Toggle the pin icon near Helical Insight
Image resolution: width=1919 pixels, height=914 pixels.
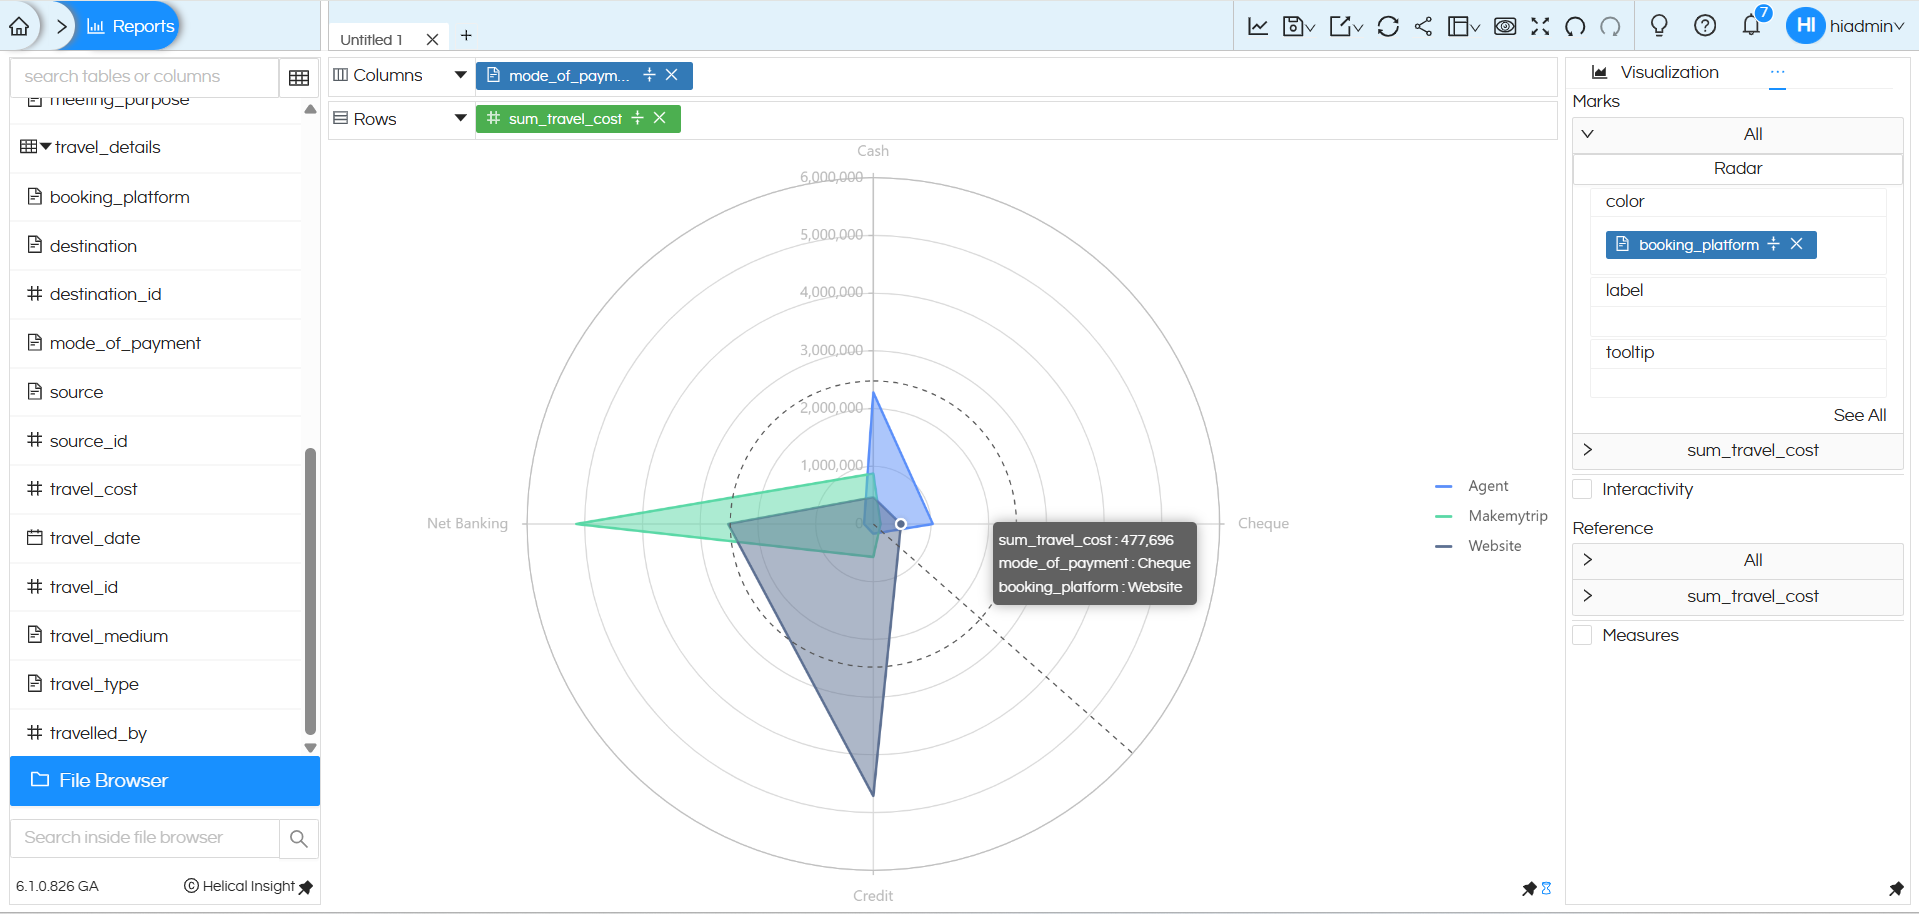tap(306, 887)
